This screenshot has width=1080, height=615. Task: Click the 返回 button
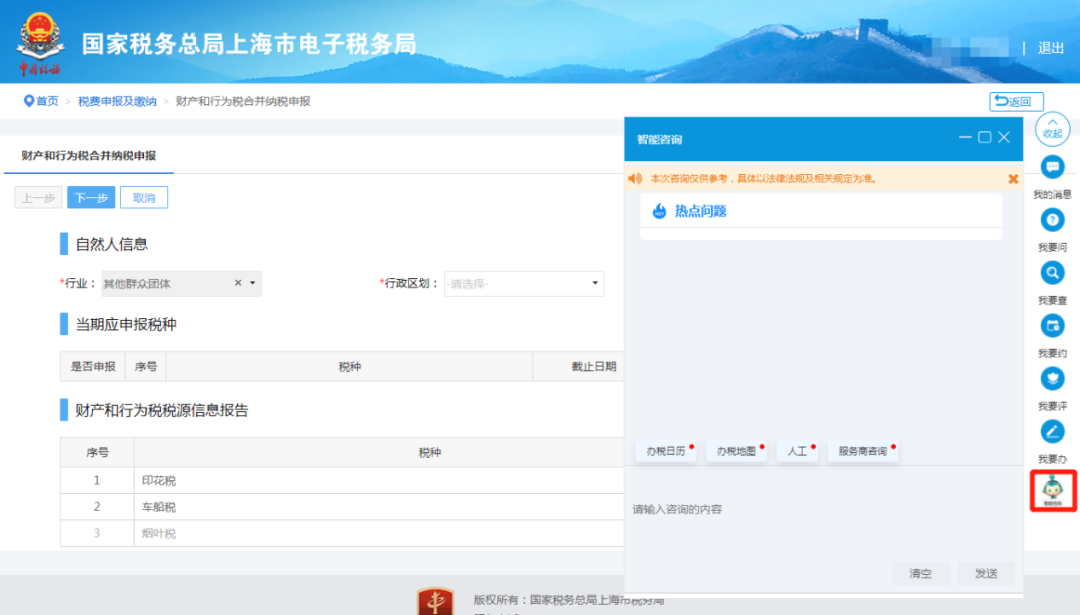click(1016, 101)
